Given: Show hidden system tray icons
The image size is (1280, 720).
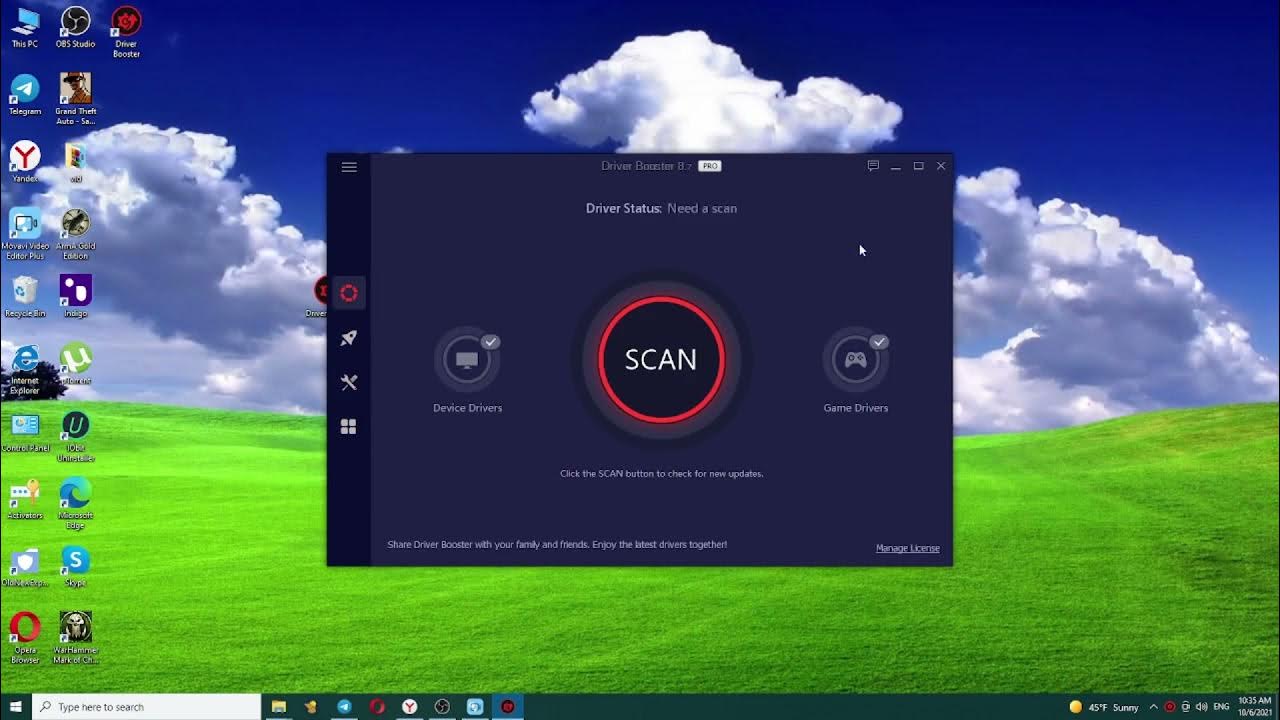Looking at the screenshot, I should [x=1153, y=707].
